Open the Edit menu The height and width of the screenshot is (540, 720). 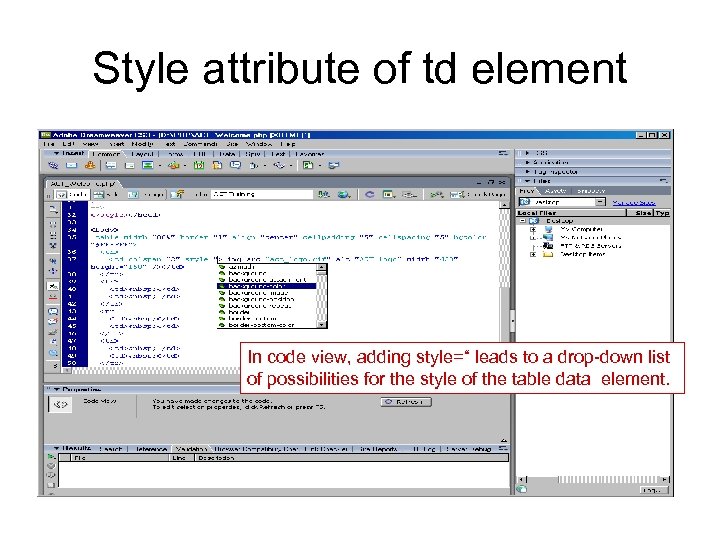(68, 144)
